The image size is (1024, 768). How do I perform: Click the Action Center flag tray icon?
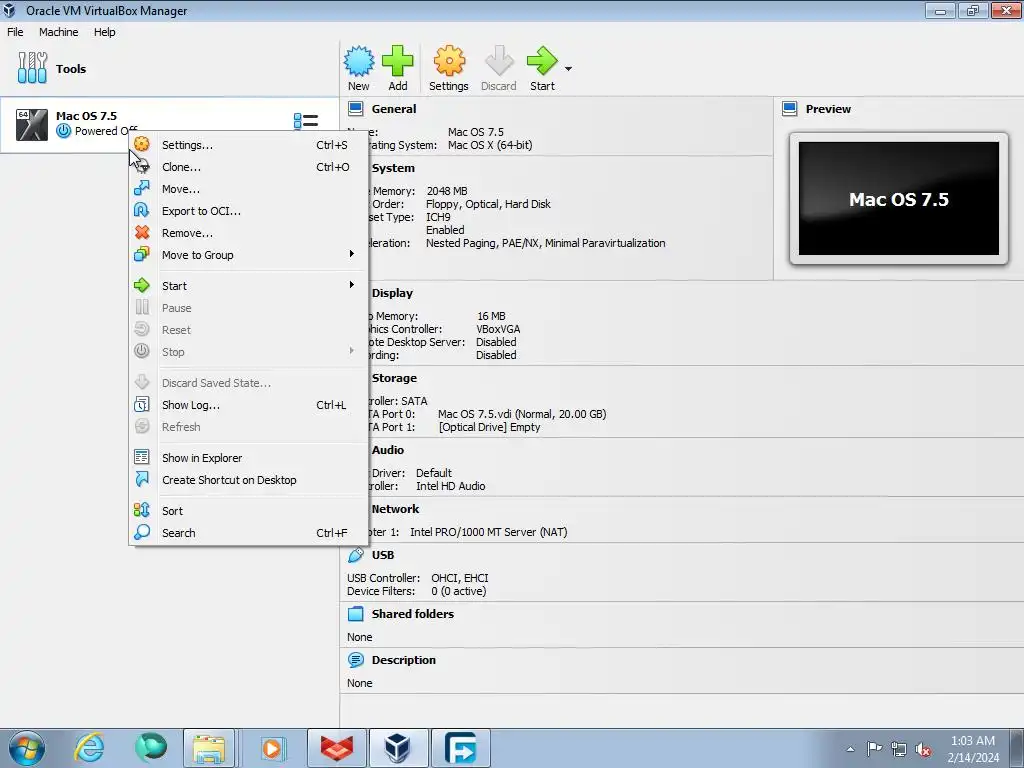pyautogui.click(x=874, y=748)
